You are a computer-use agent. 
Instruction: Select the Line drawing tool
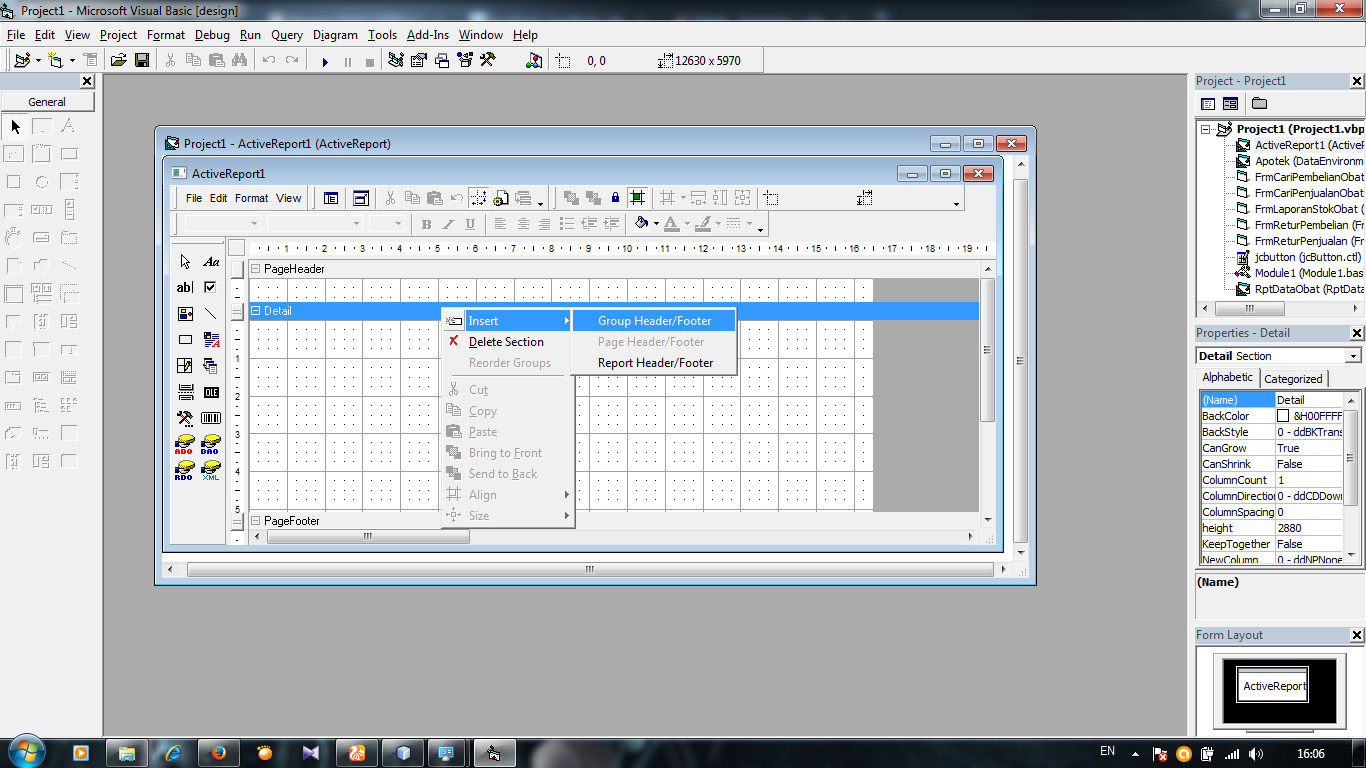coord(211,312)
